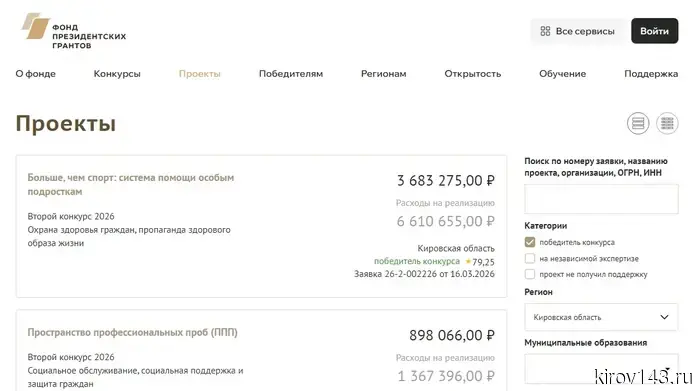Click the star rating 79,25
The width and height of the screenshot is (700, 391).
click(x=480, y=262)
